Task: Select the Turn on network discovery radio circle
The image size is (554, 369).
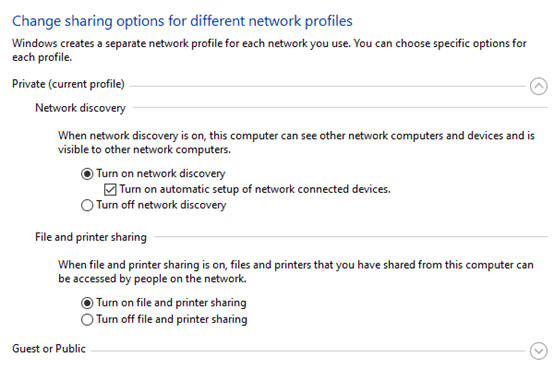Action: [x=87, y=174]
